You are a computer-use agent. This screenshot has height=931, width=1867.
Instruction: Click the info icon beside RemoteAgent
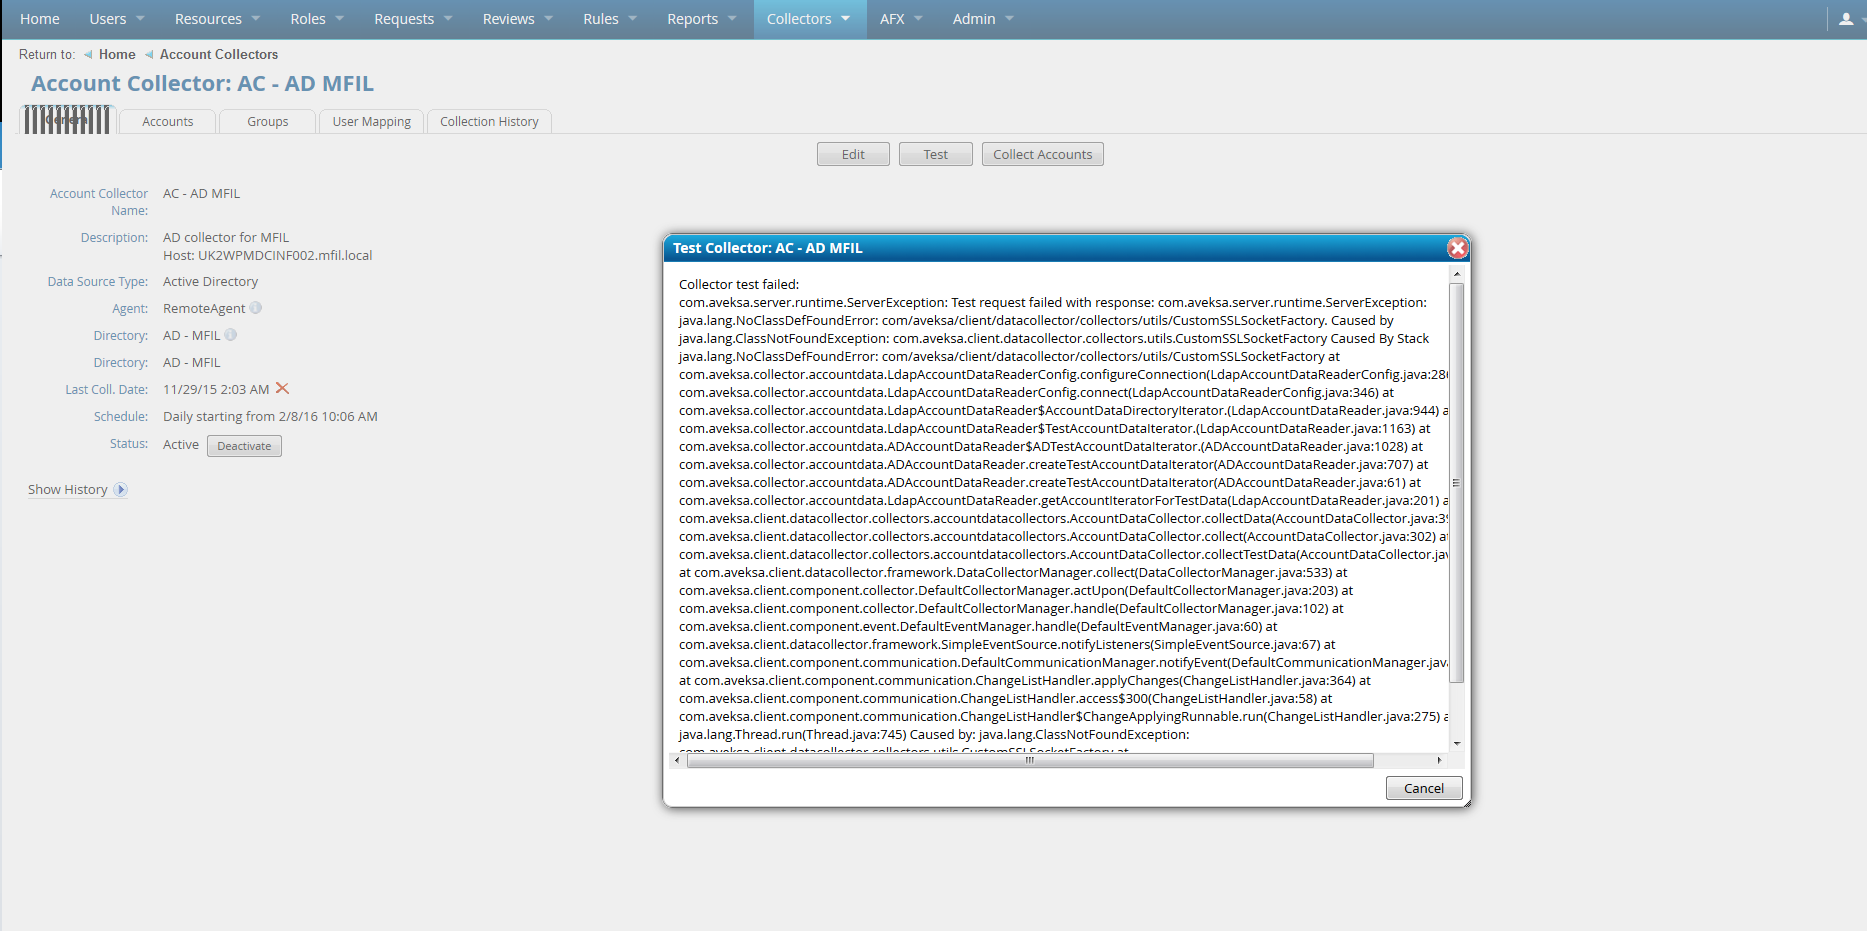click(x=256, y=308)
